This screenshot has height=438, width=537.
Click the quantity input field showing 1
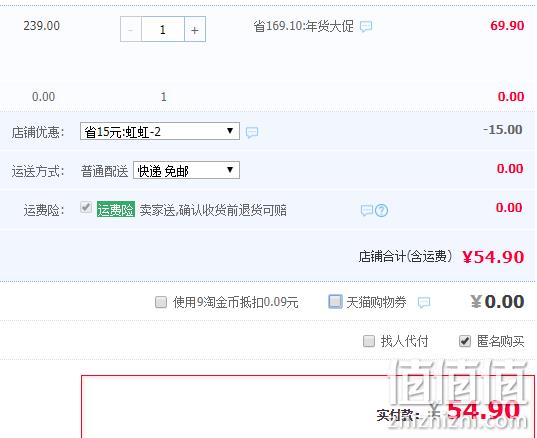pyautogui.click(x=163, y=30)
